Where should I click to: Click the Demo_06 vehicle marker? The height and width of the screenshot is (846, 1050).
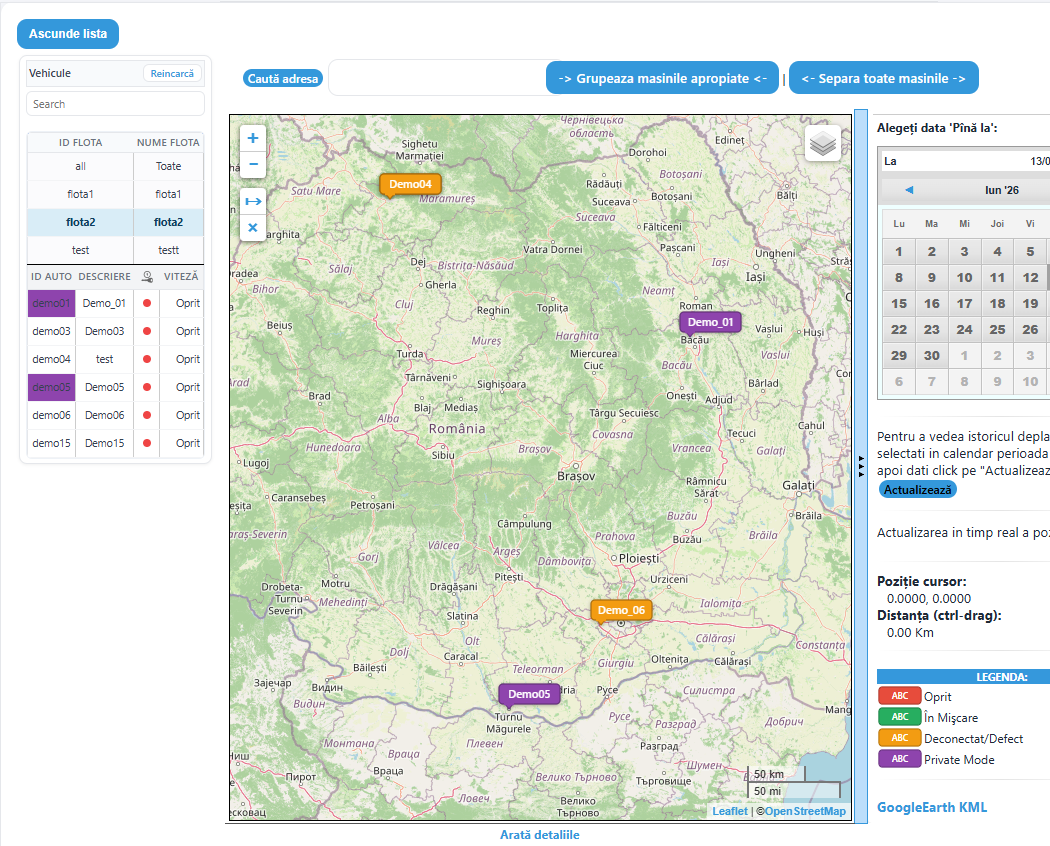[621, 610]
